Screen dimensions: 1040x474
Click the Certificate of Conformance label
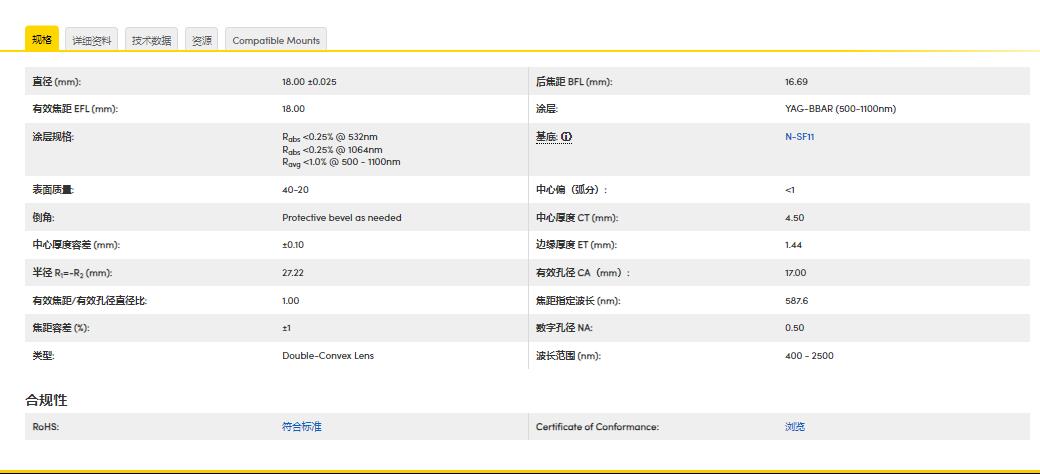click(598, 427)
